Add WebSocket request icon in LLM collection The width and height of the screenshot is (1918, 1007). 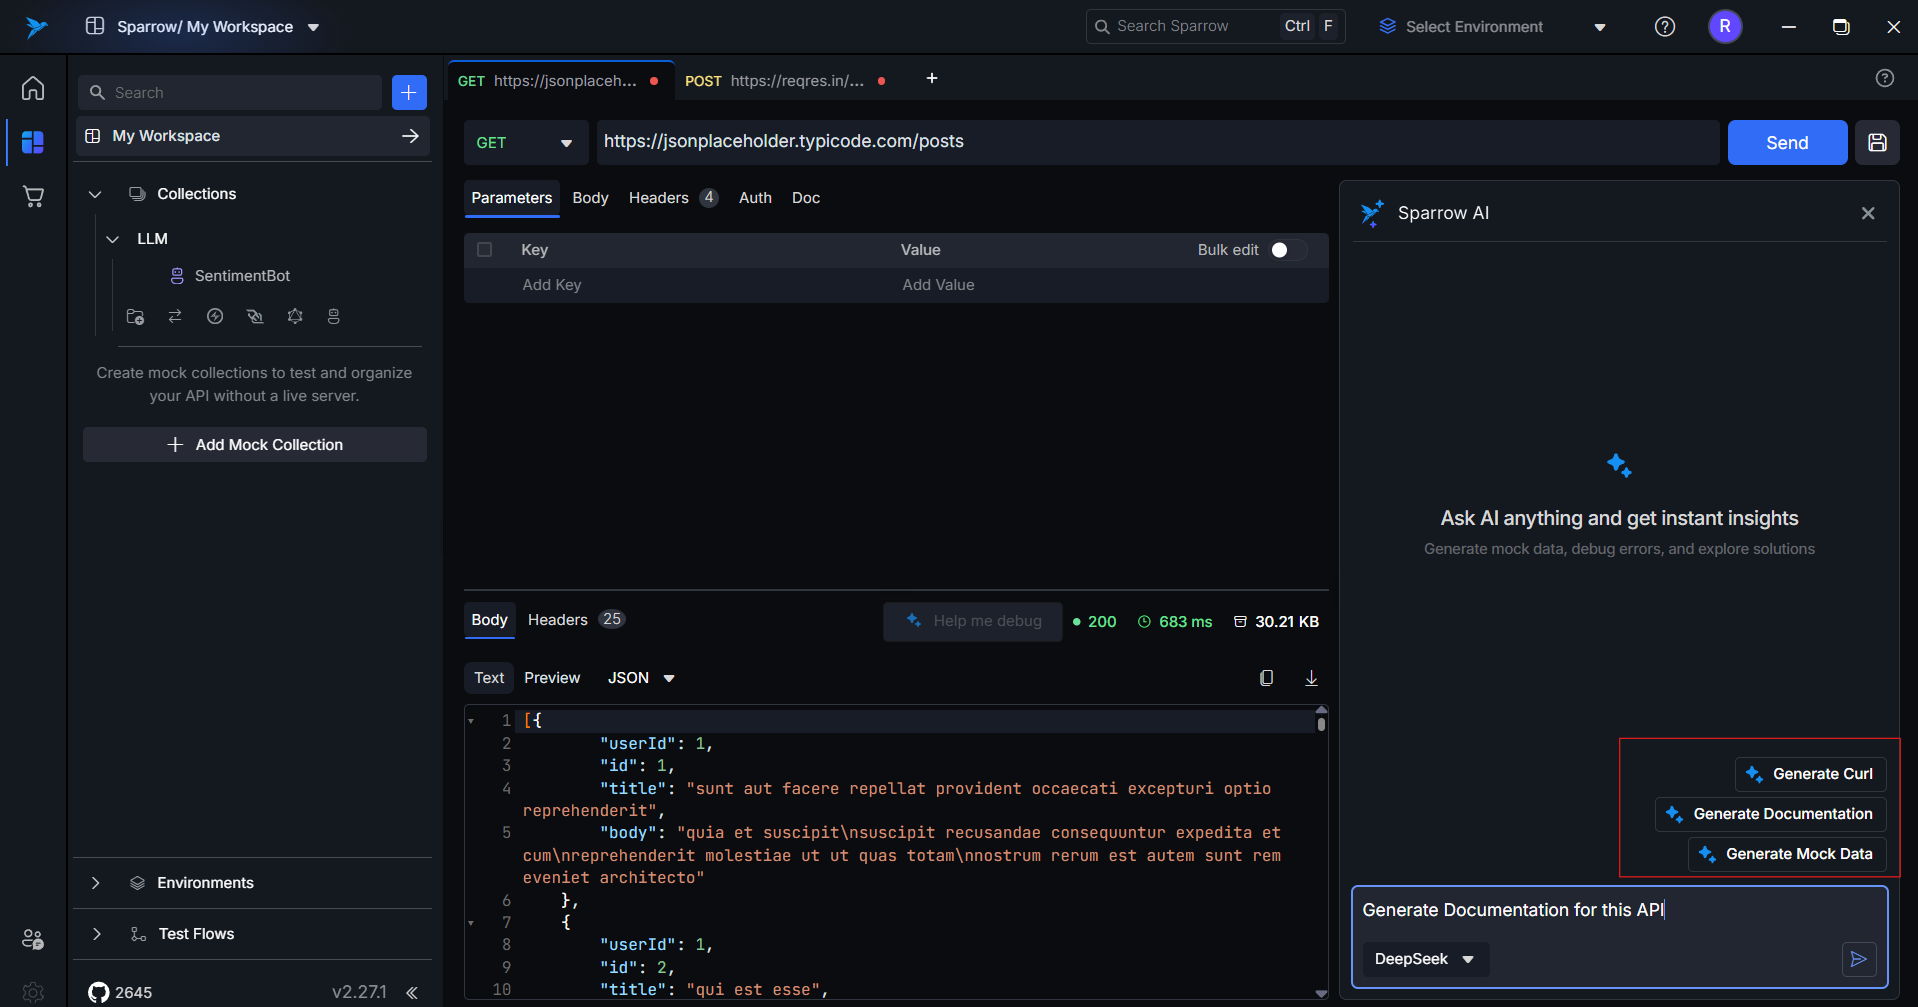(x=255, y=316)
